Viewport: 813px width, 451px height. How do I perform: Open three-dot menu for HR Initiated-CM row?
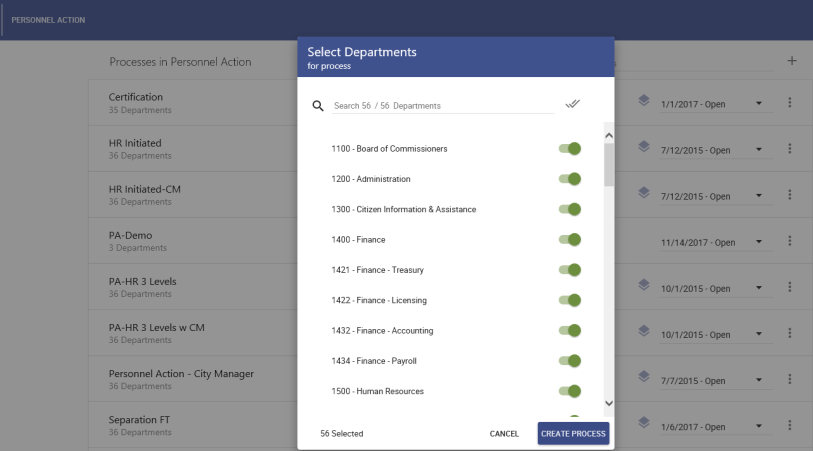(x=789, y=195)
